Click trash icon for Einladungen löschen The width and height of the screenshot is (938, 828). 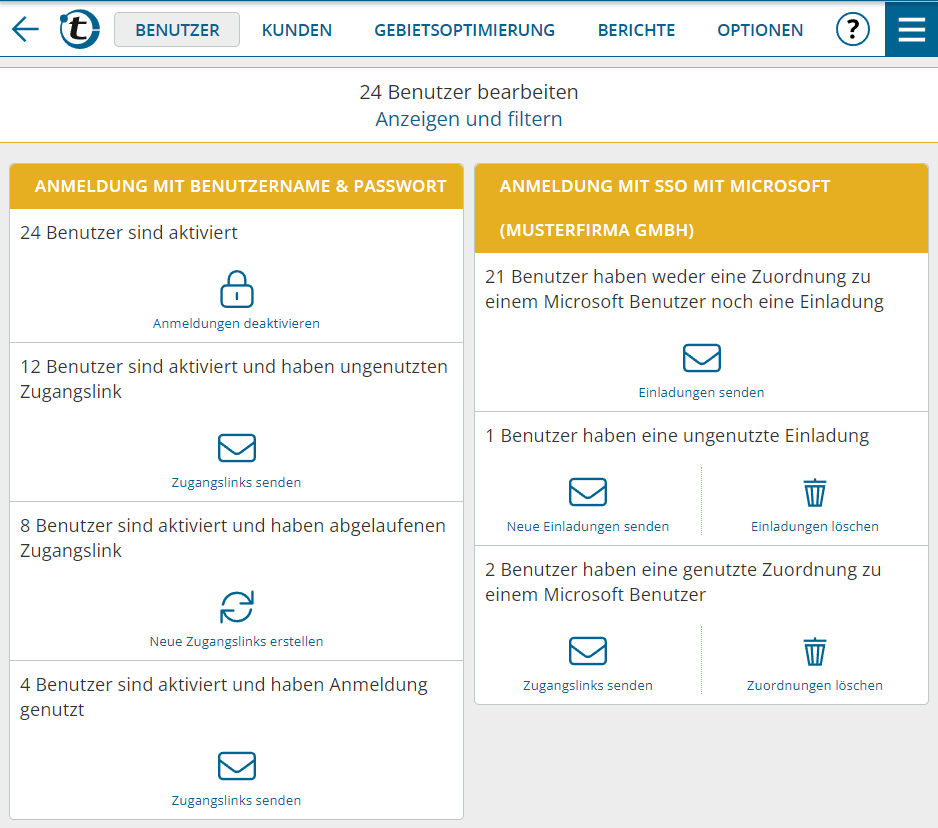pos(815,492)
